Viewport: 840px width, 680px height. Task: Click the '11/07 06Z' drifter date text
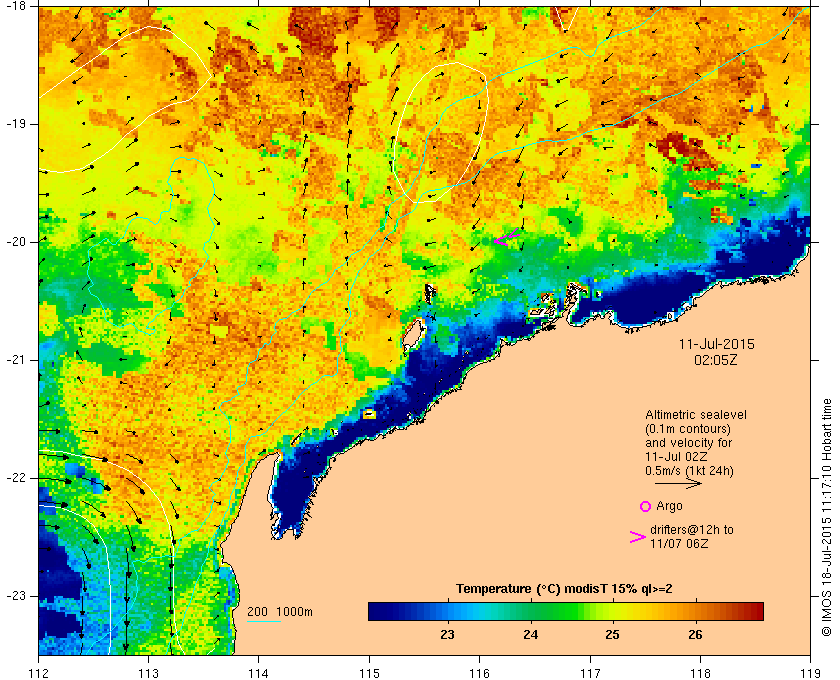click(679, 543)
